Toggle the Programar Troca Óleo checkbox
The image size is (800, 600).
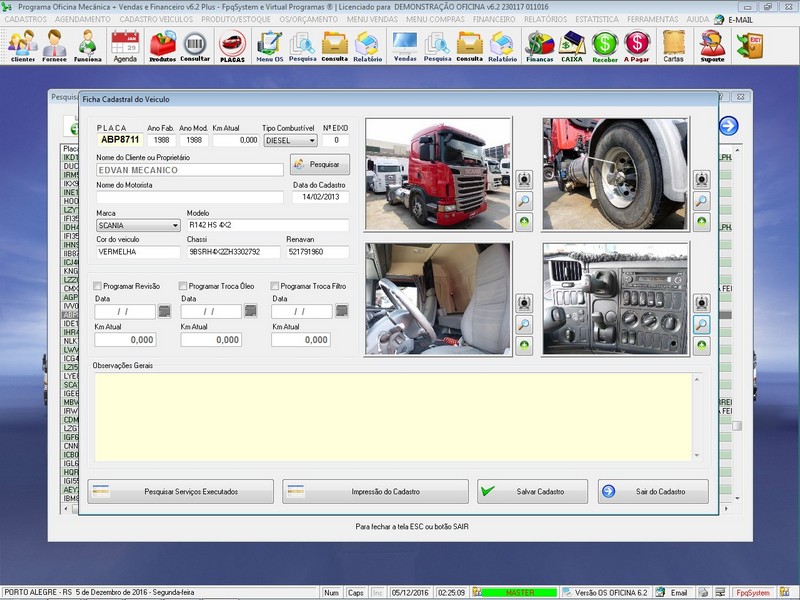[x=183, y=286]
